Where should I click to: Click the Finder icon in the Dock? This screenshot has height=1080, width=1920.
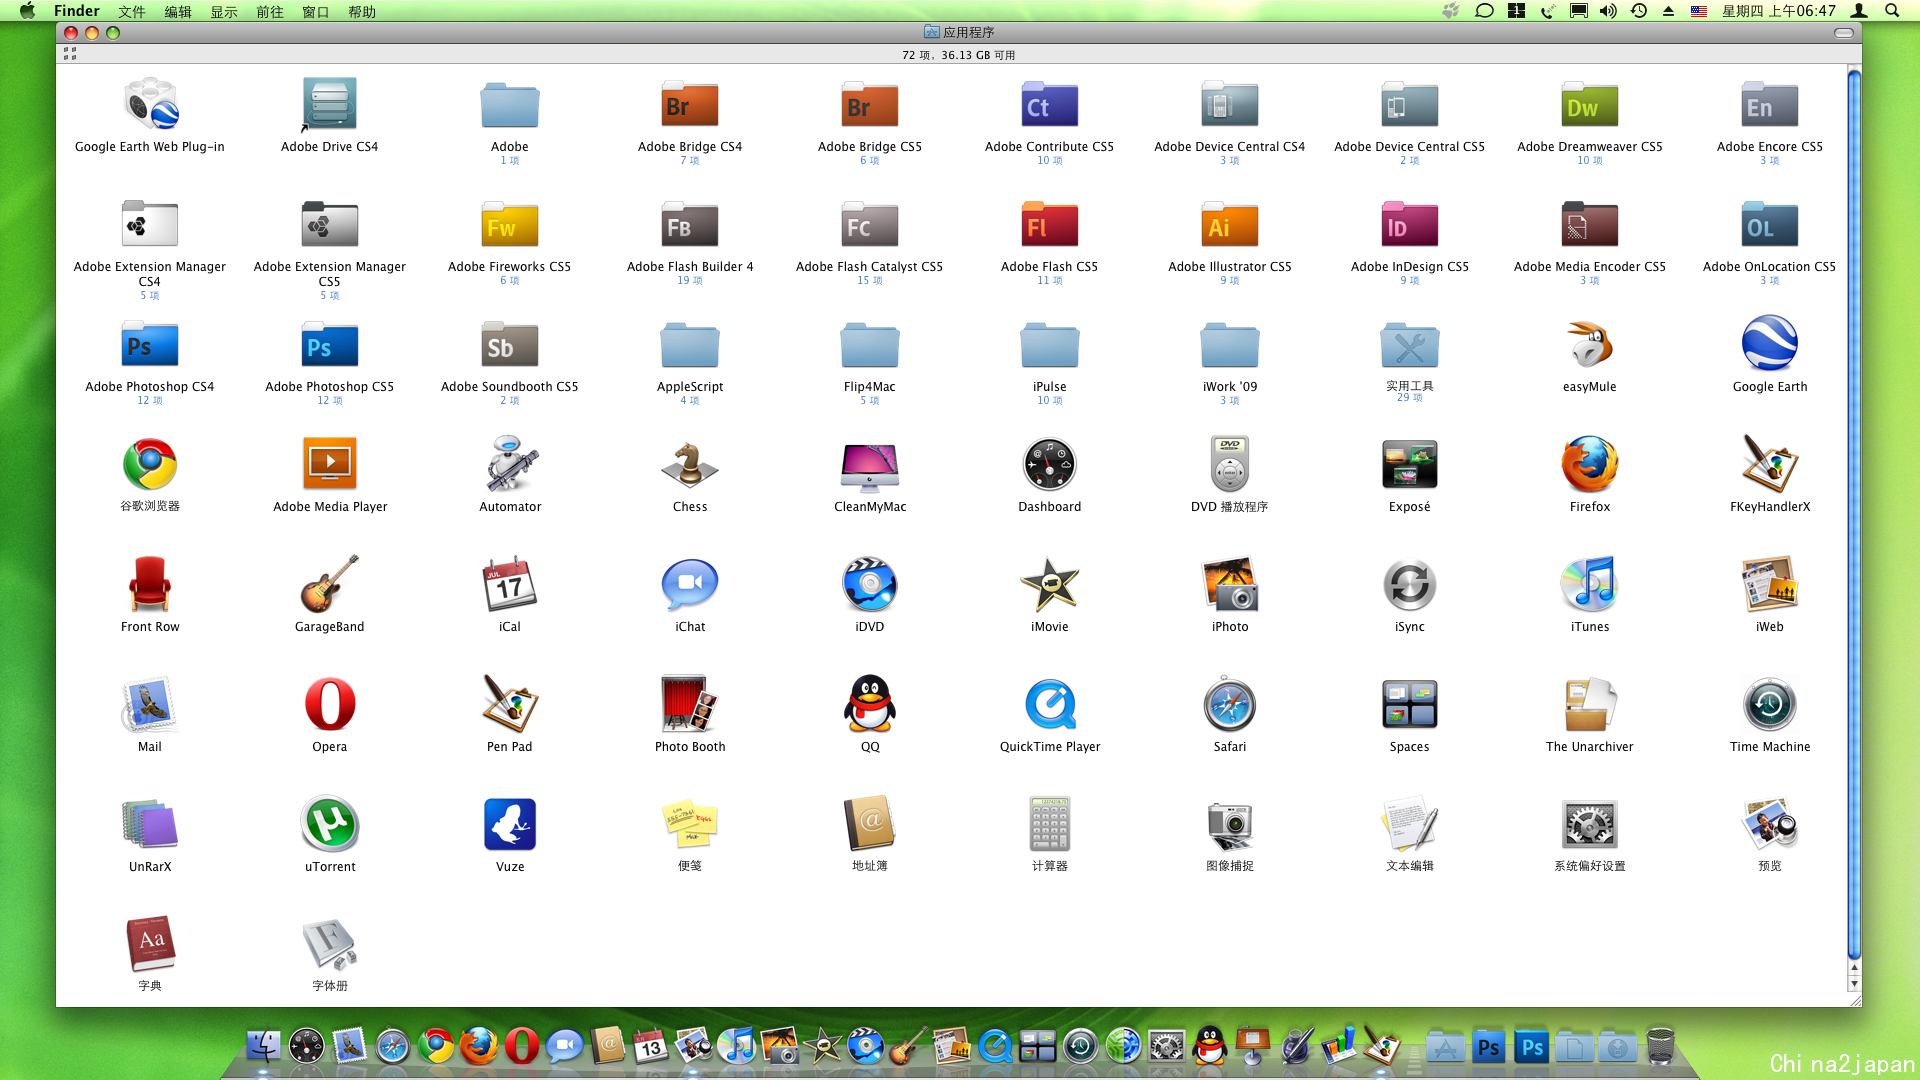point(263,1046)
